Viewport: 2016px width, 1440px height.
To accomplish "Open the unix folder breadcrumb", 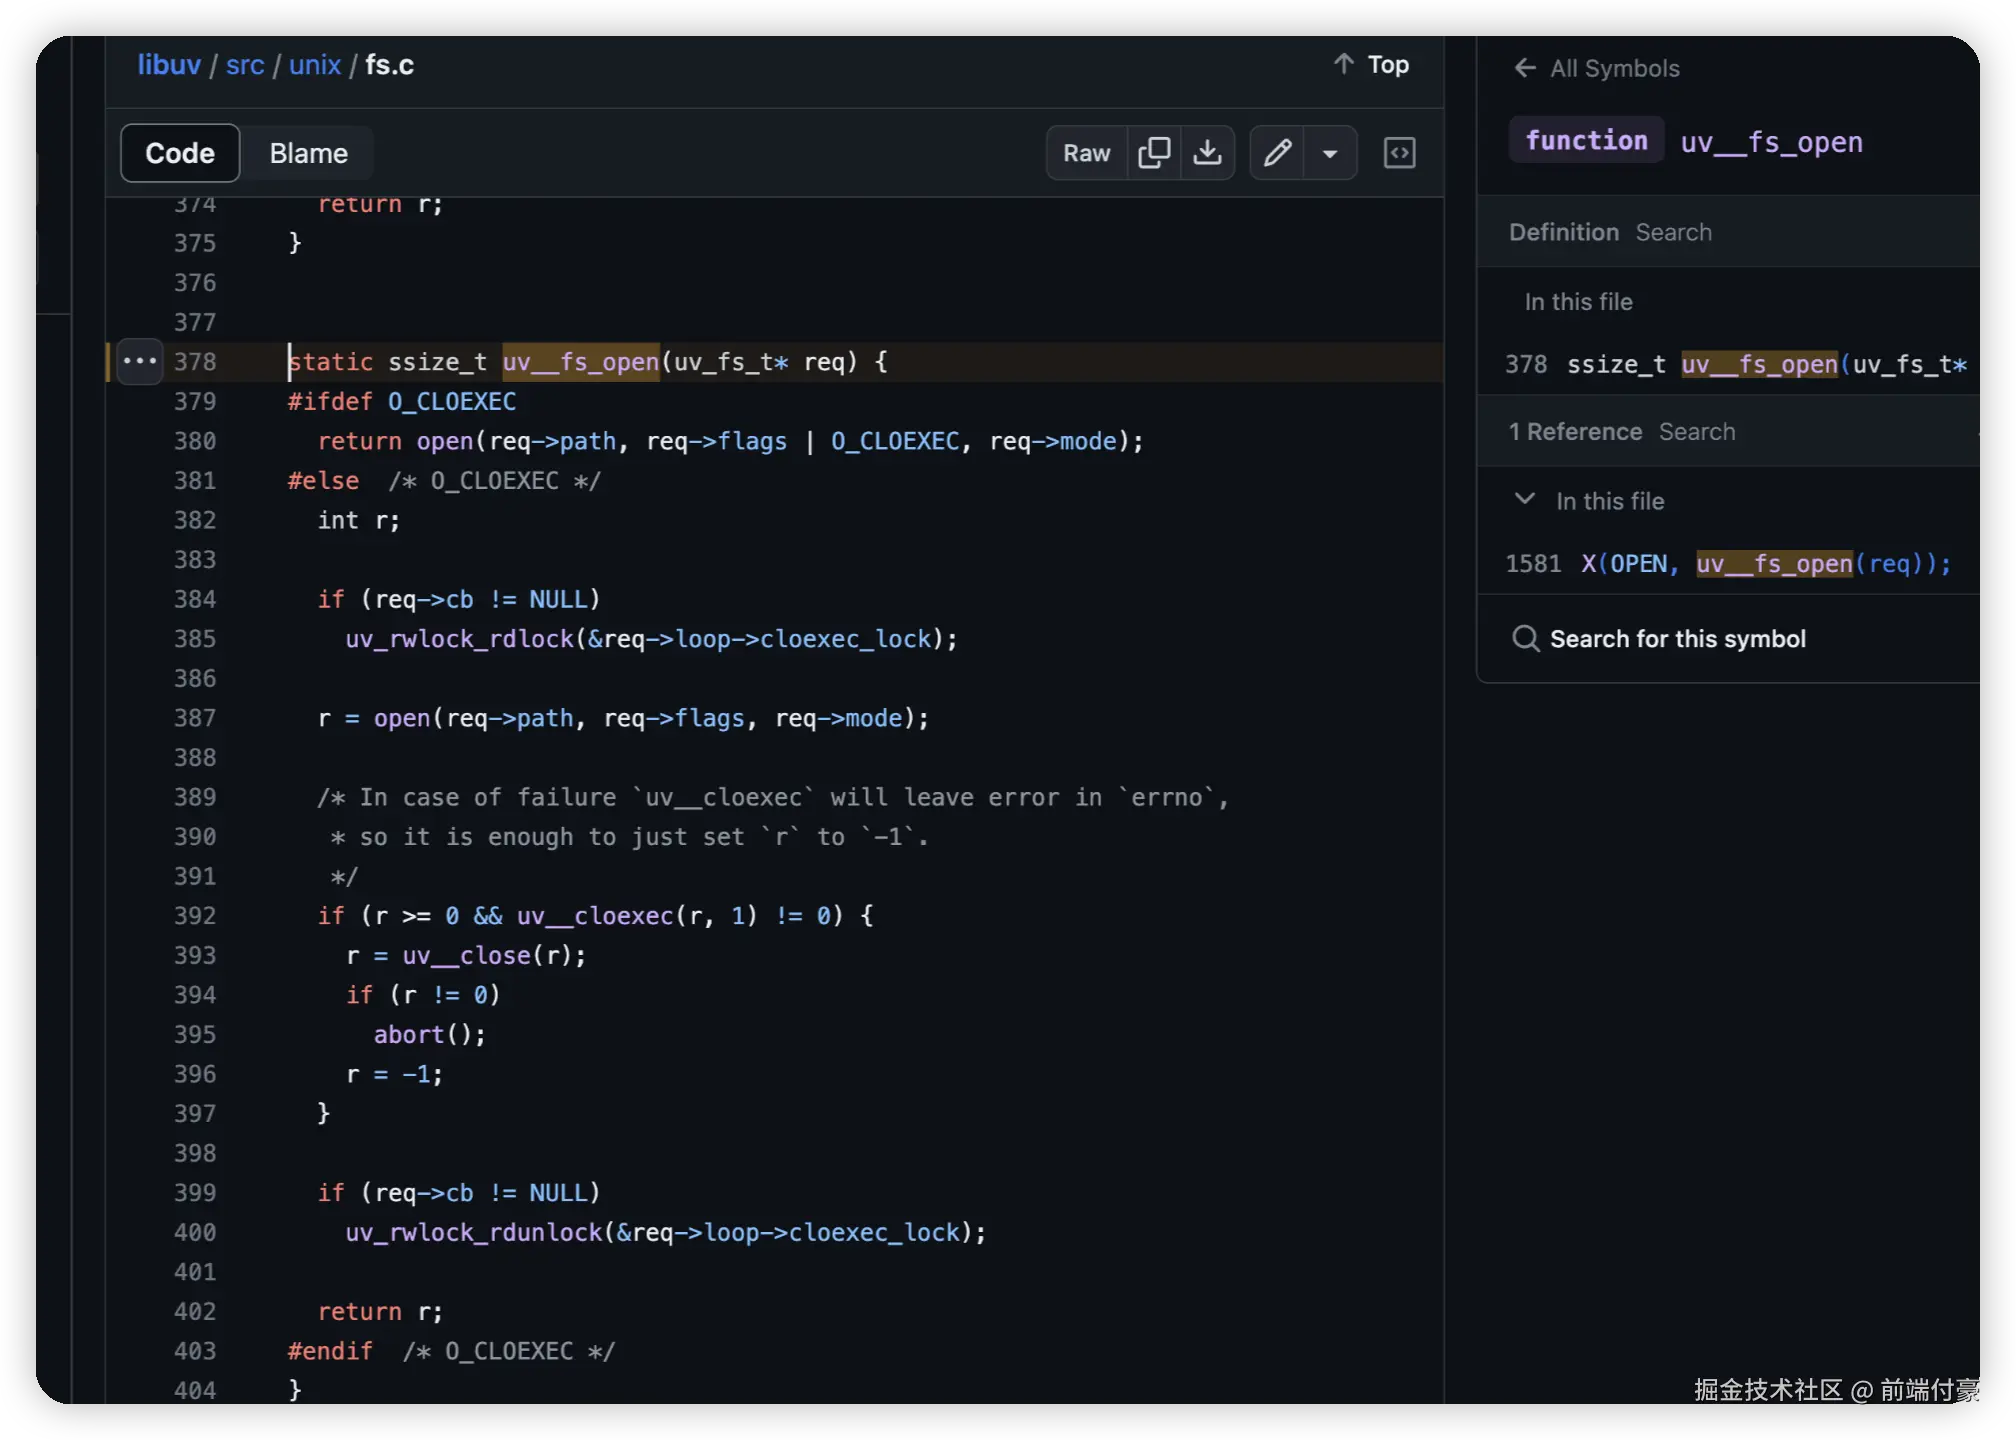I will pyautogui.click(x=315, y=65).
